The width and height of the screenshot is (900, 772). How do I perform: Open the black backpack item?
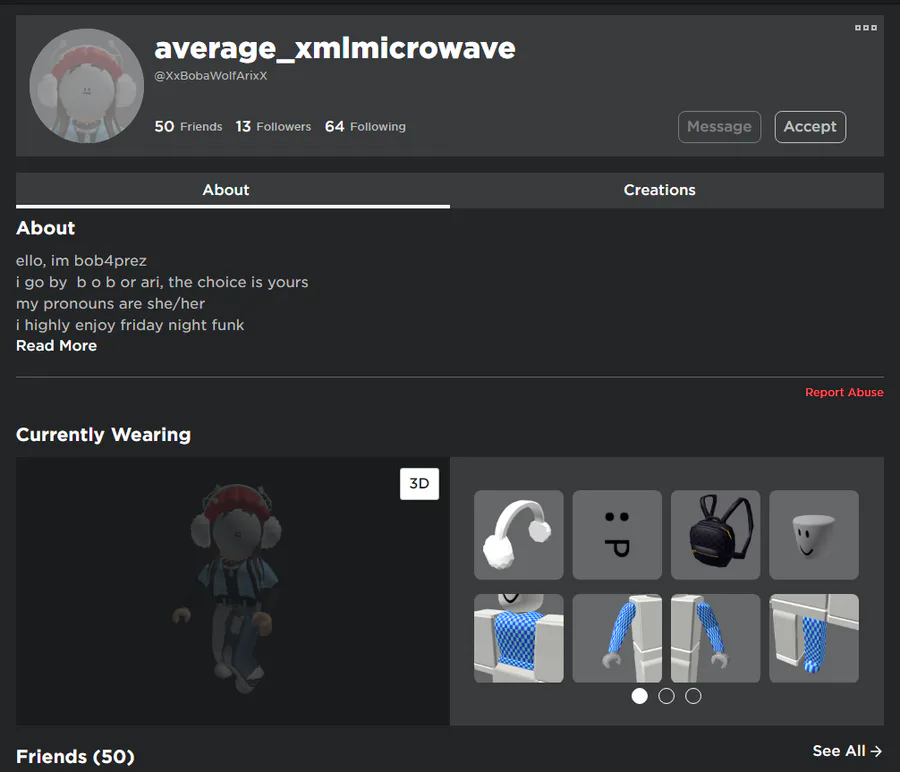(x=715, y=534)
